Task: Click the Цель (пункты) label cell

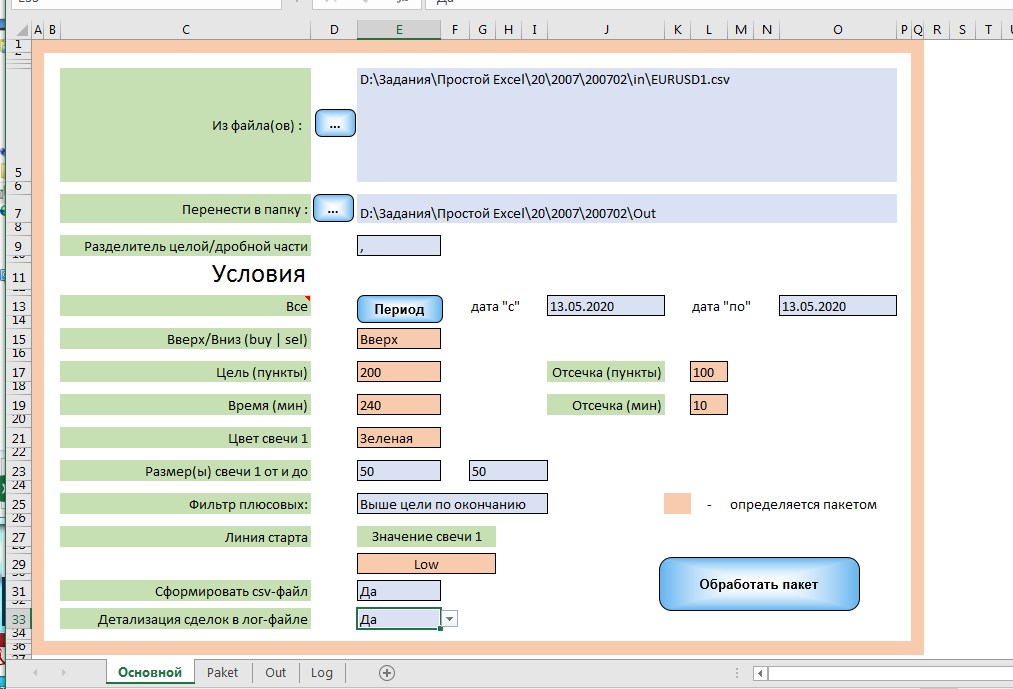Action: [185, 372]
